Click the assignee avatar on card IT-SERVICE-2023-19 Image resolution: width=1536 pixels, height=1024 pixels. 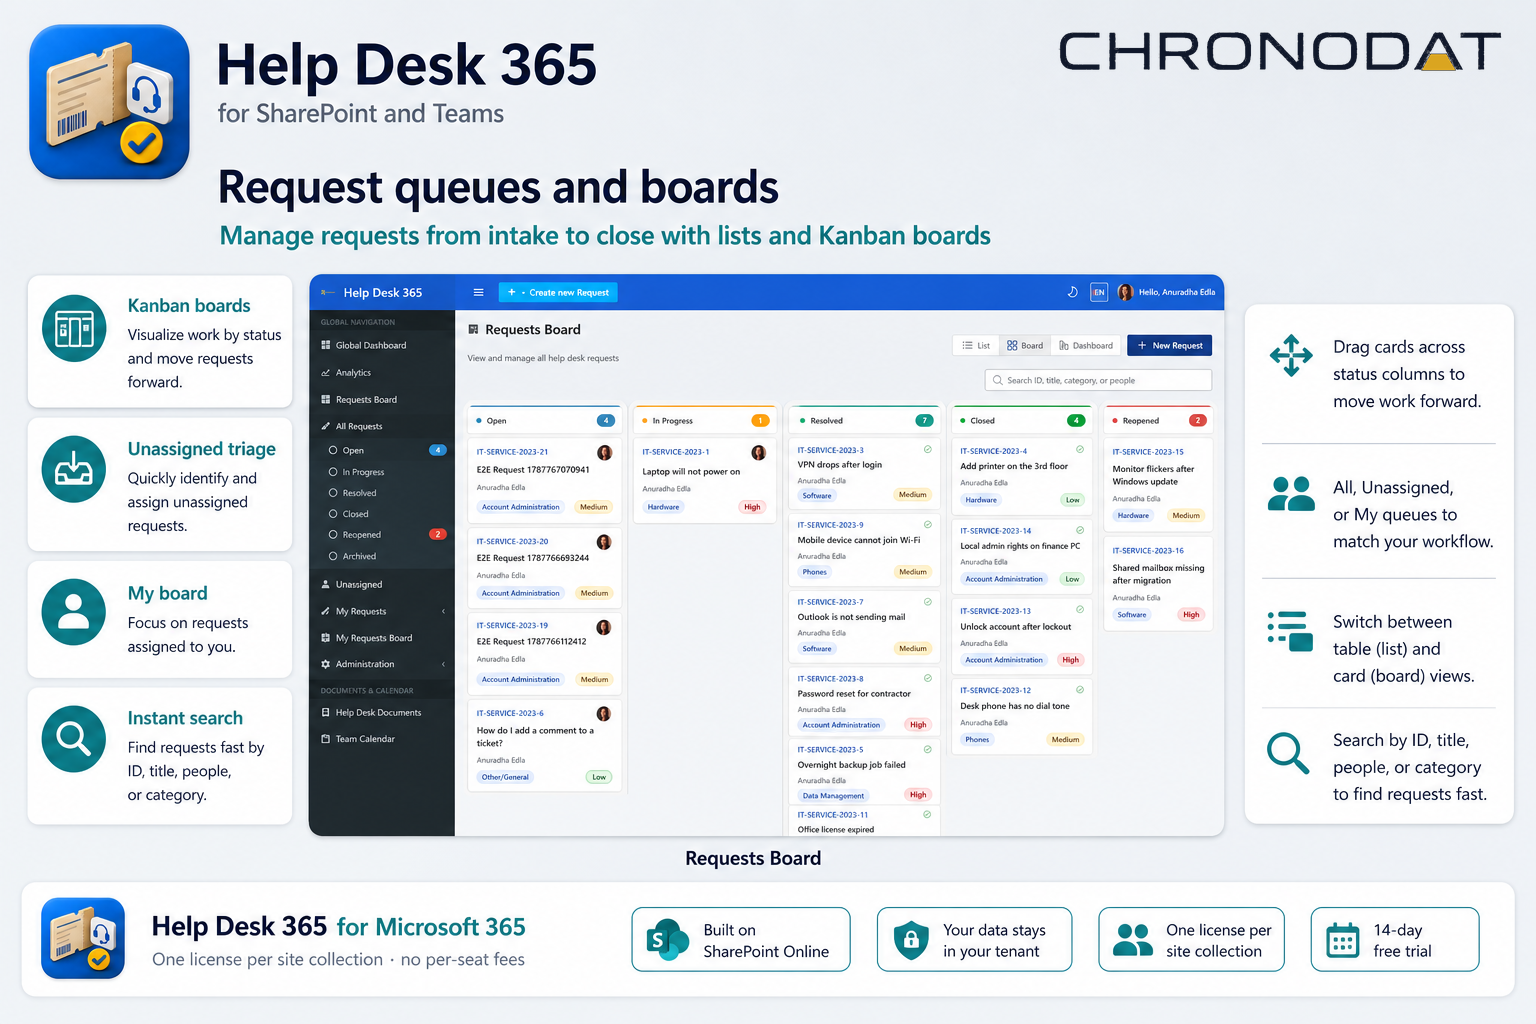pyautogui.click(x=604, y=627)
